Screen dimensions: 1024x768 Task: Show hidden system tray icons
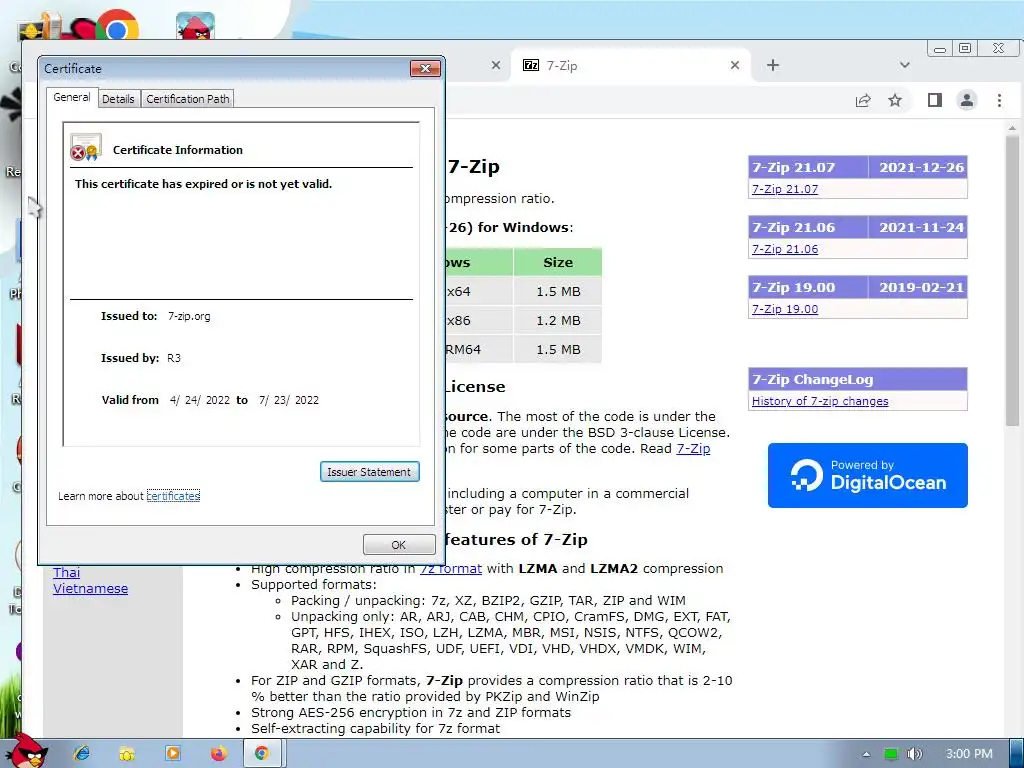tap(866, 754)
